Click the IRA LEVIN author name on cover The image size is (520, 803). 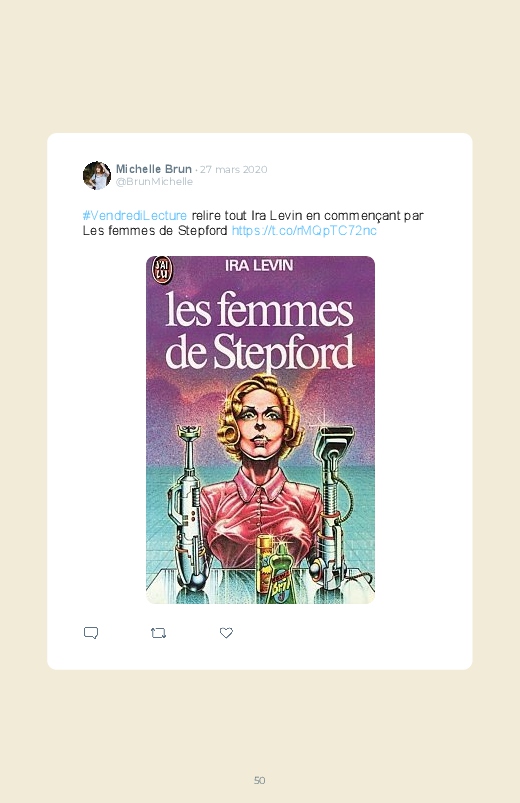pos(259,265)
